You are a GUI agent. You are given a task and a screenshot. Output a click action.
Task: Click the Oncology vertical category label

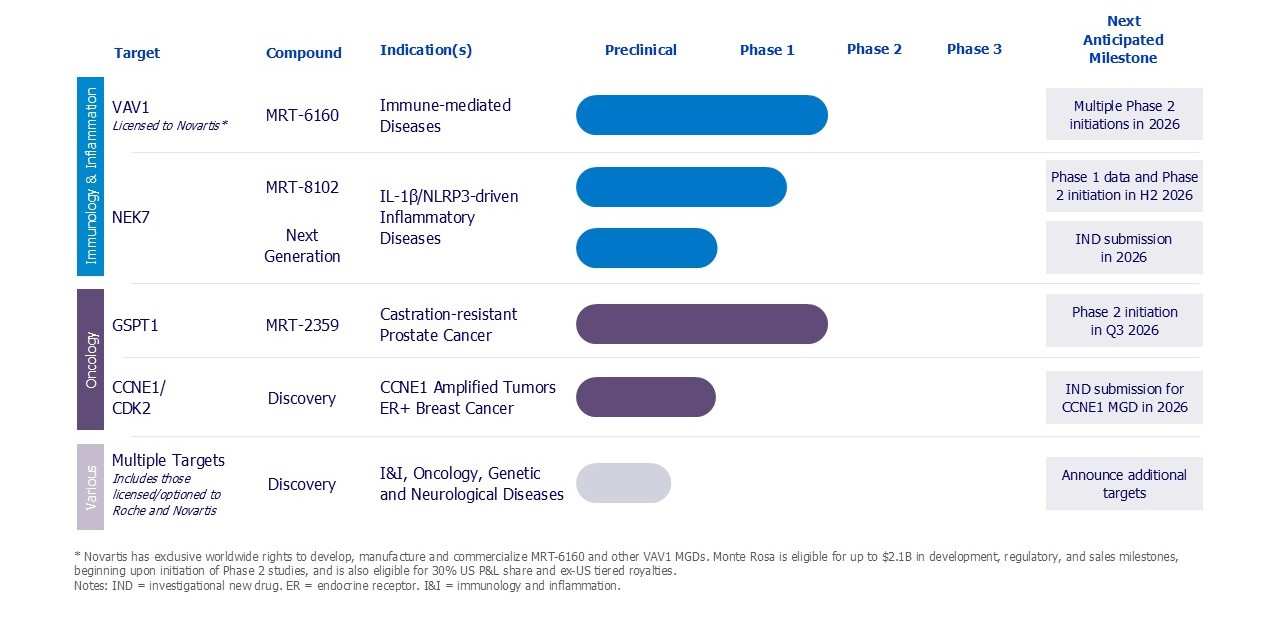[90, 360]
